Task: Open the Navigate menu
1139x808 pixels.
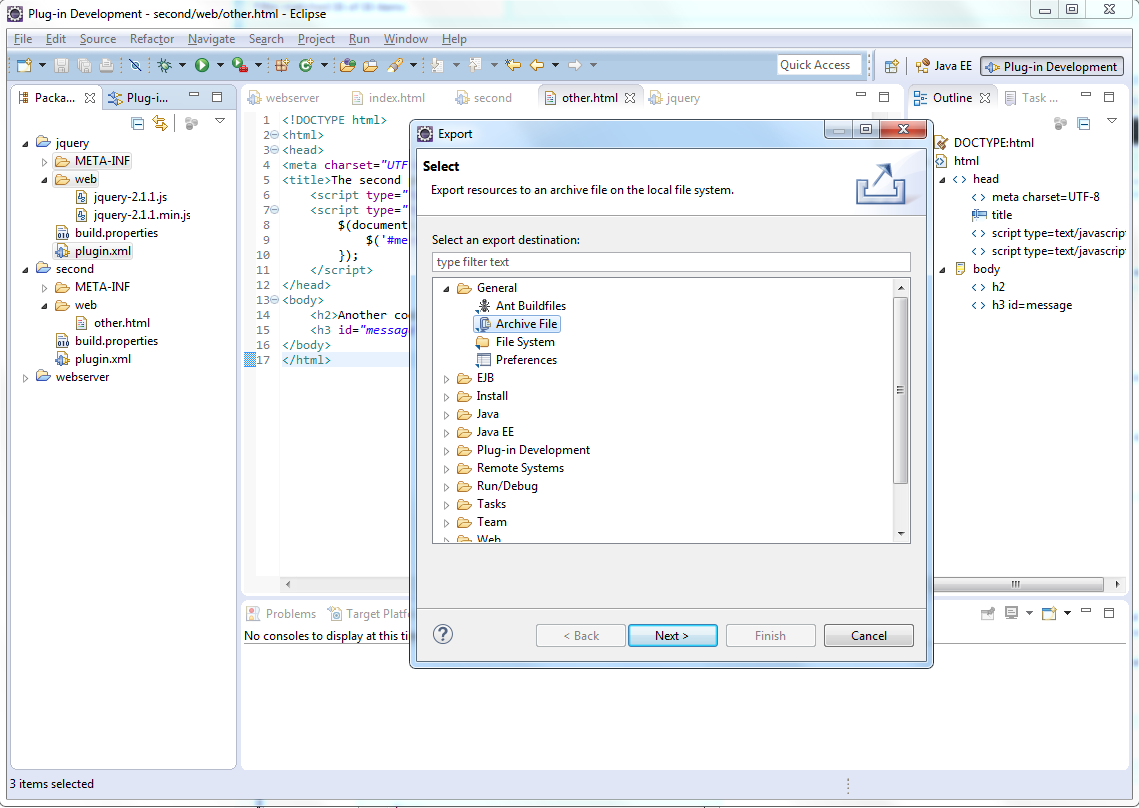Action: (211, 39)
